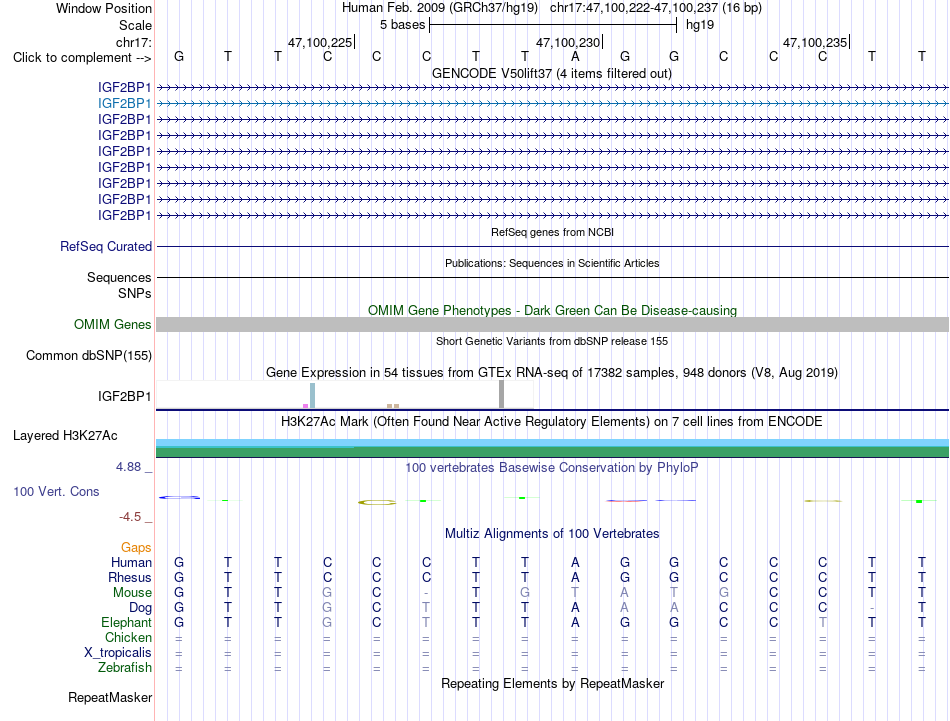
Task: Click the 47,100,225 coordinate tick label
Action: [320, 42]
